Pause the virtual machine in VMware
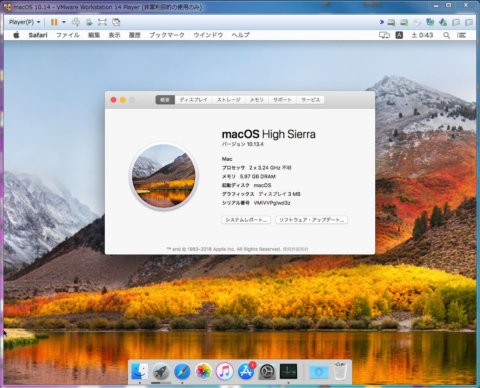This screenshot has height=388, width=480. click(54, 22)
